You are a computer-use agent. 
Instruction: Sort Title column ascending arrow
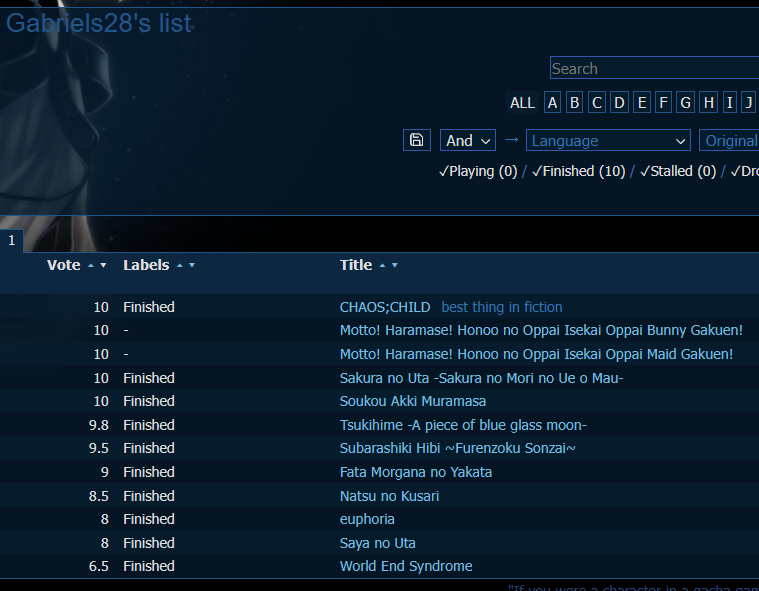click(382, 265)
